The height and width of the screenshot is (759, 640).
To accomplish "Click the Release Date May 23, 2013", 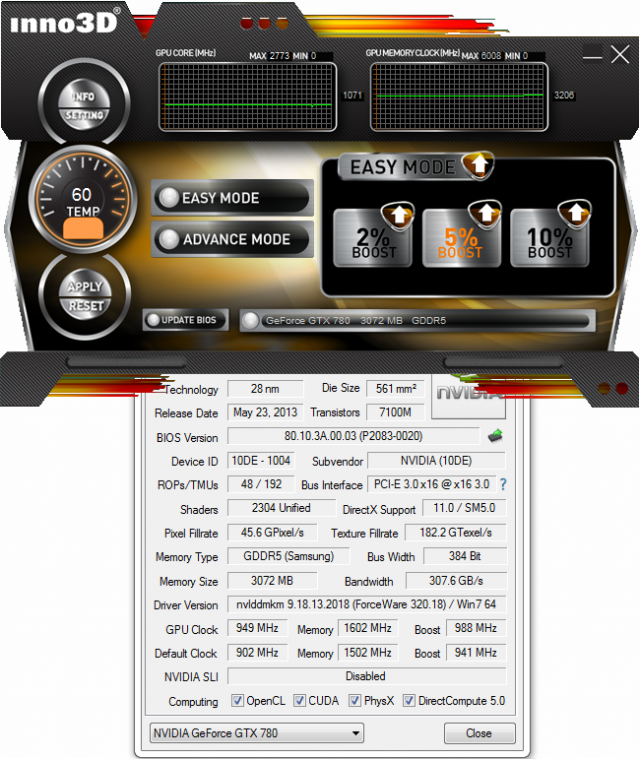I will pos(265,412).
